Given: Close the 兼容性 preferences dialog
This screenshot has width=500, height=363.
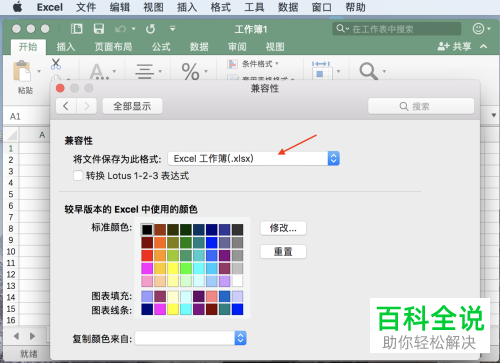Looking at the screenshot, I should [60, 88].
